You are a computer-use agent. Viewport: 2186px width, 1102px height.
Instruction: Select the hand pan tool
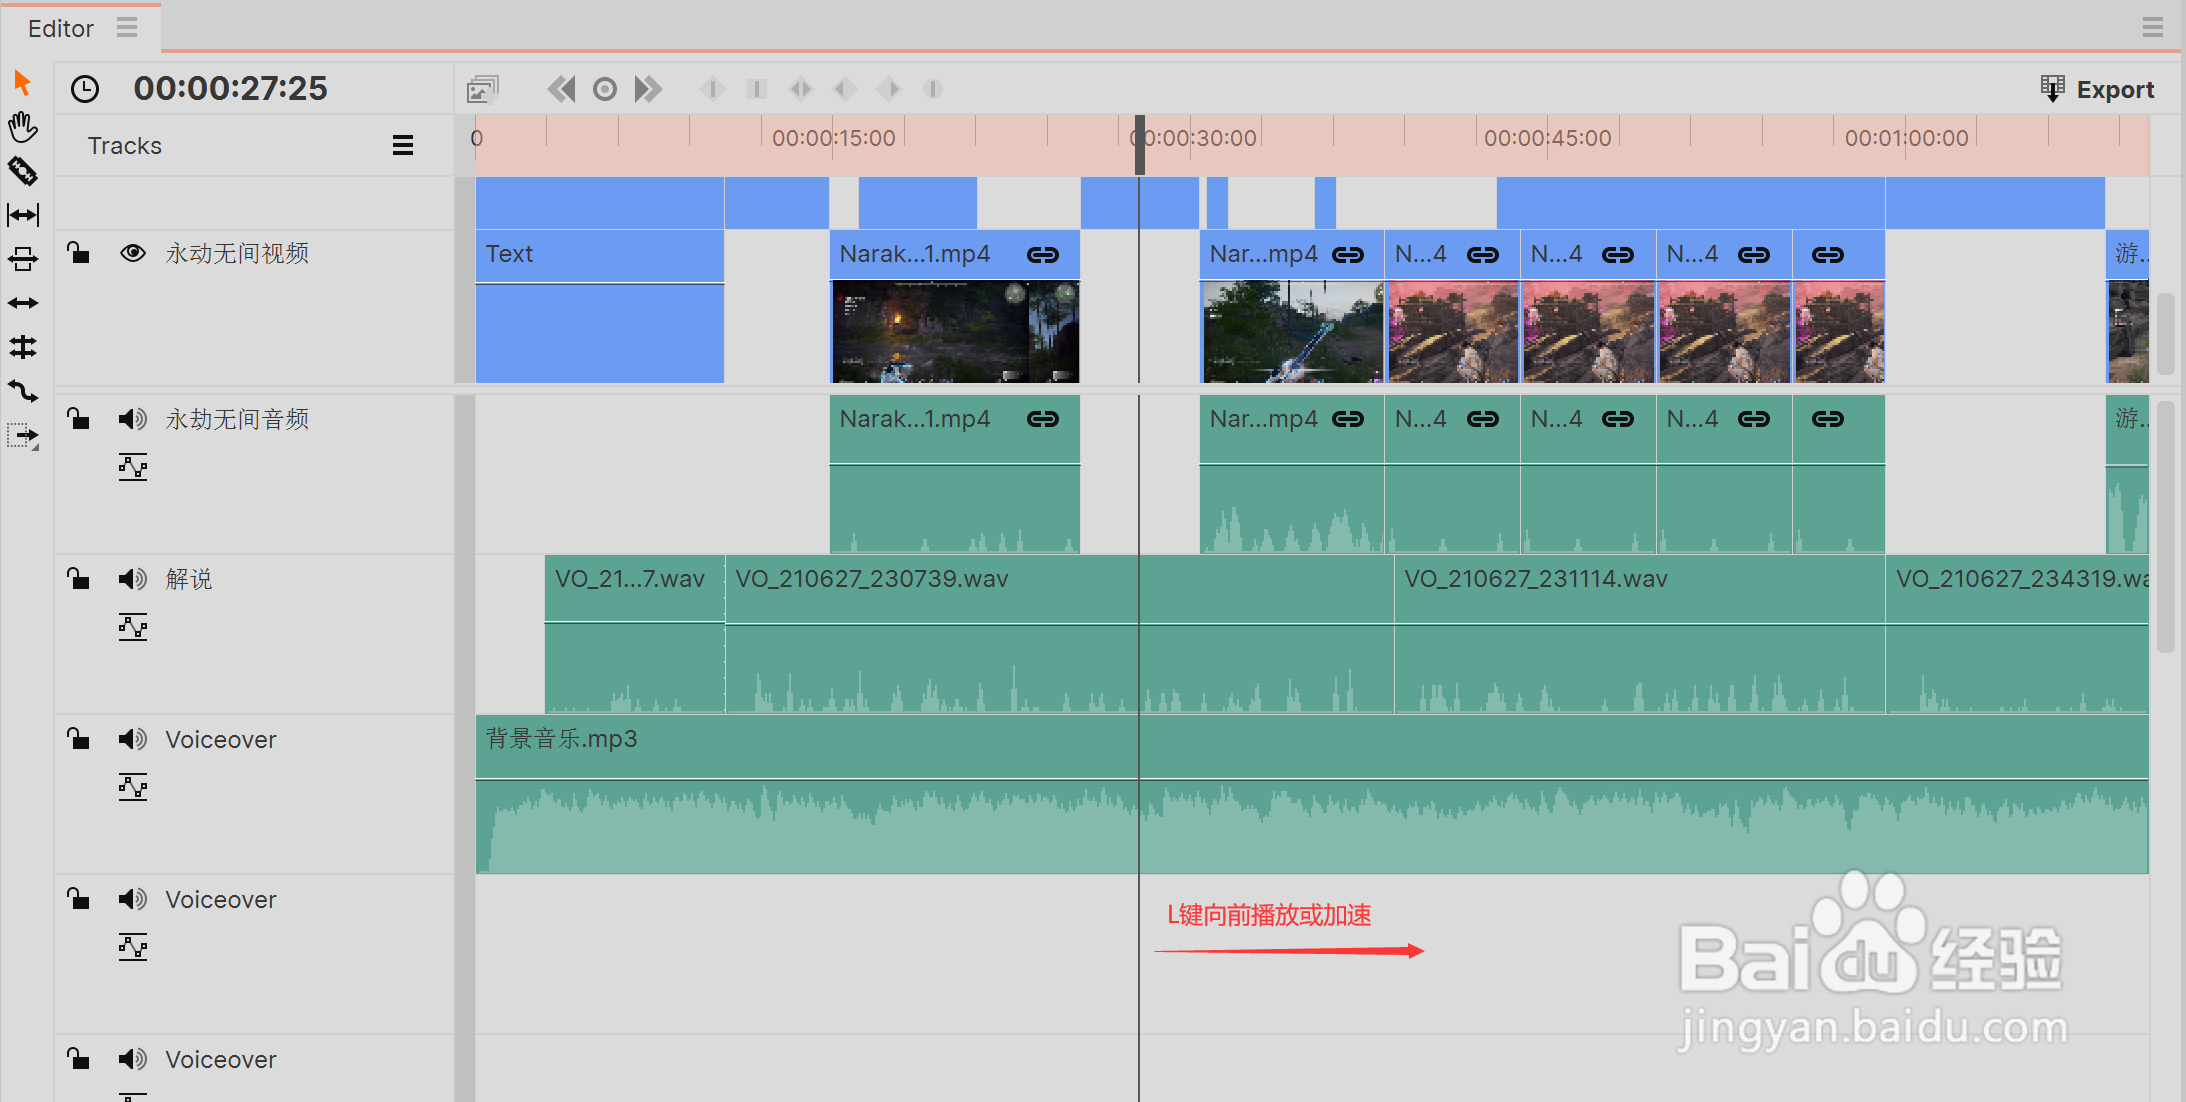tap(22, 127)
